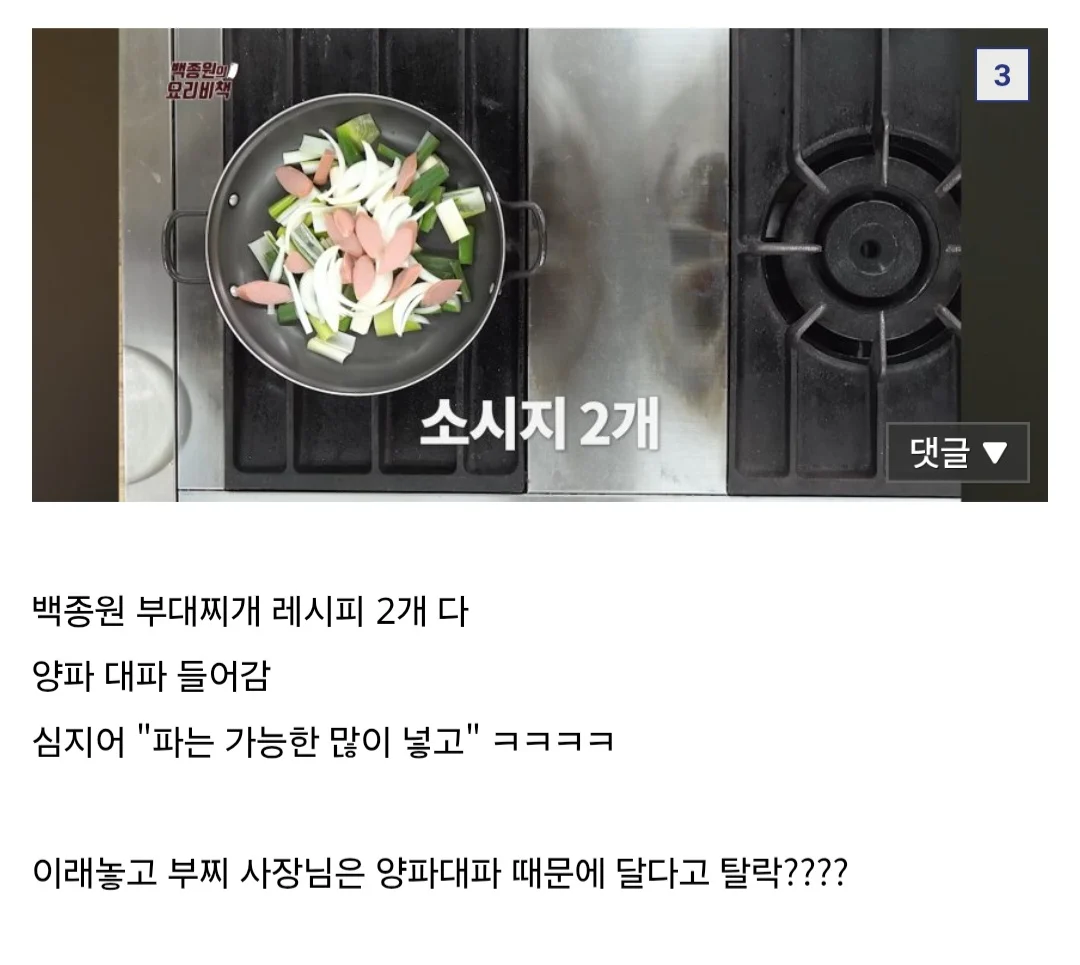Screen dimensions: 1080x965
Task: Click the word 심지어 starting third line
Action: pyautogui.click(x=79, y=742)
